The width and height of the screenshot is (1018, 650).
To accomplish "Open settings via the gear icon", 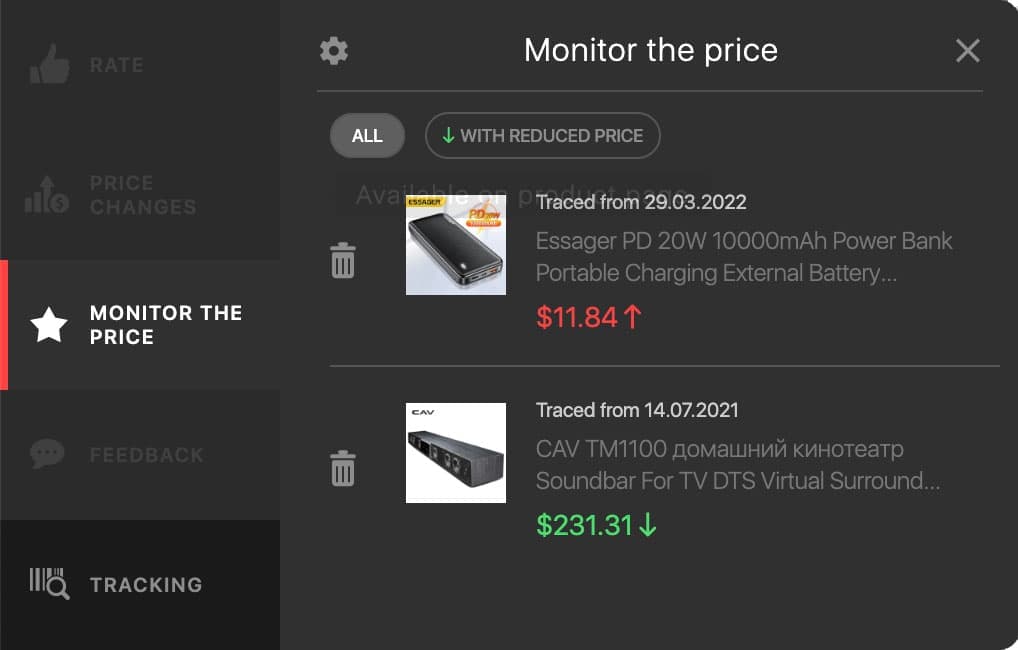I will point(334,51).
